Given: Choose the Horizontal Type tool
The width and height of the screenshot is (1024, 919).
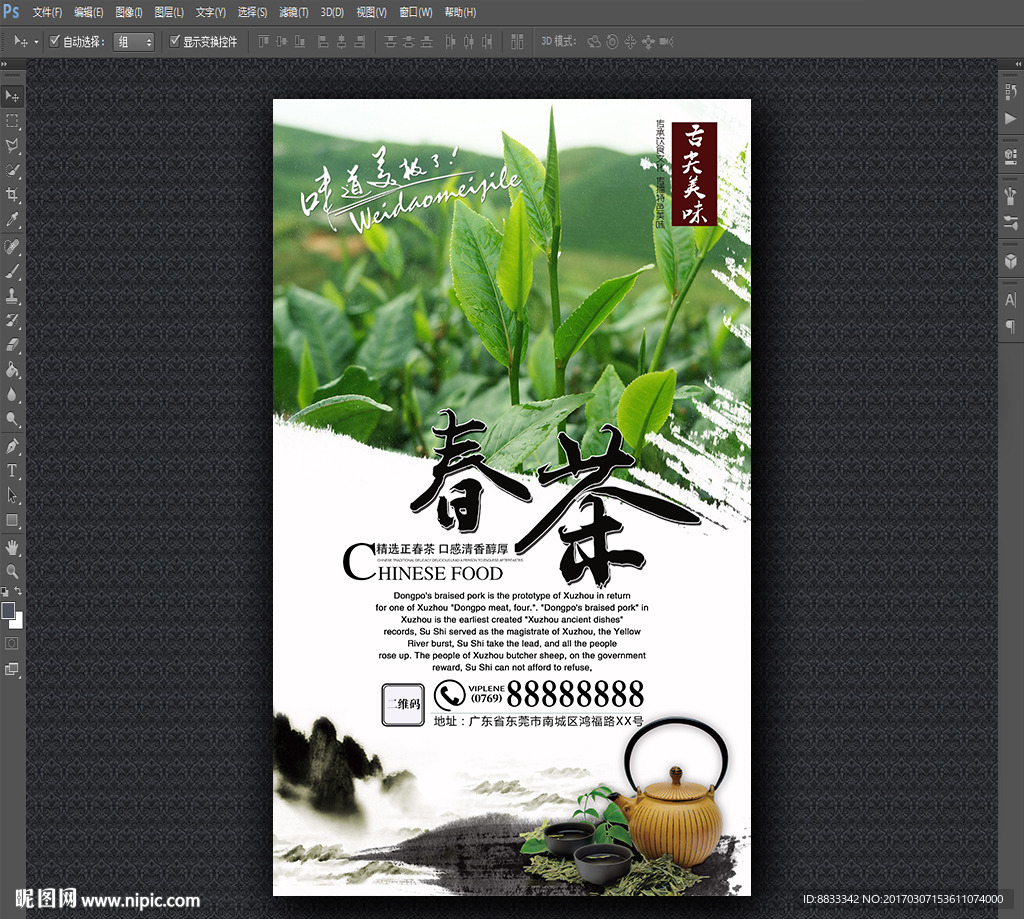Looking at the screenshot, I should pyautogui.click(x=12, y=470).
